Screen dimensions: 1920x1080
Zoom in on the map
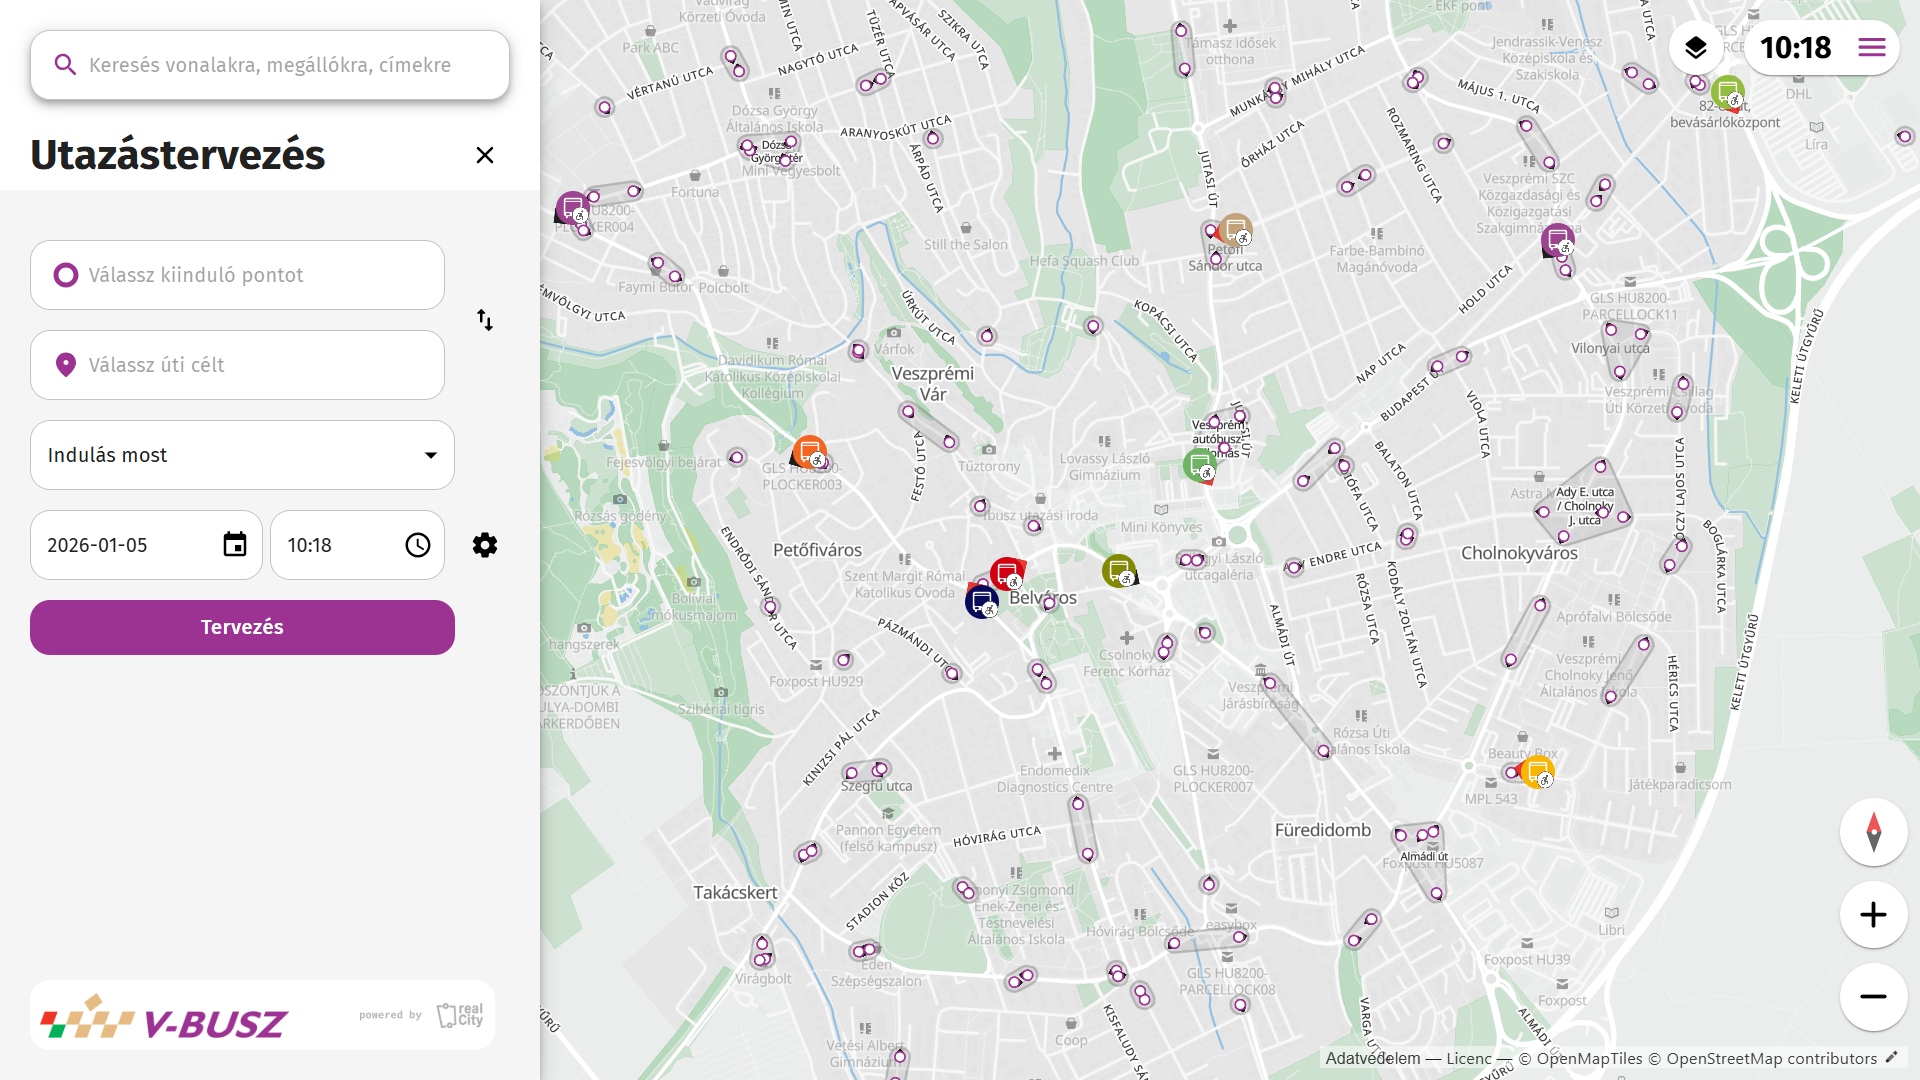click(1873, 915)
